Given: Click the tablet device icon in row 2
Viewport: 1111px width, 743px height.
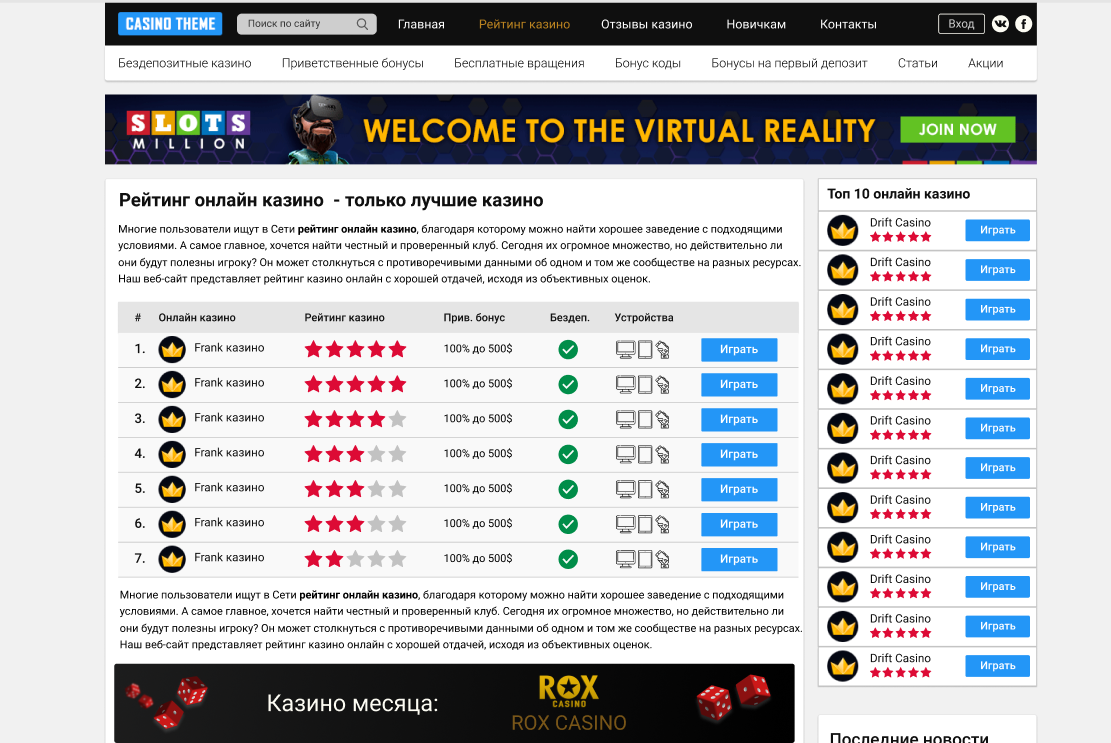Looking at the screenshot, I should click(x=645, y=385).
